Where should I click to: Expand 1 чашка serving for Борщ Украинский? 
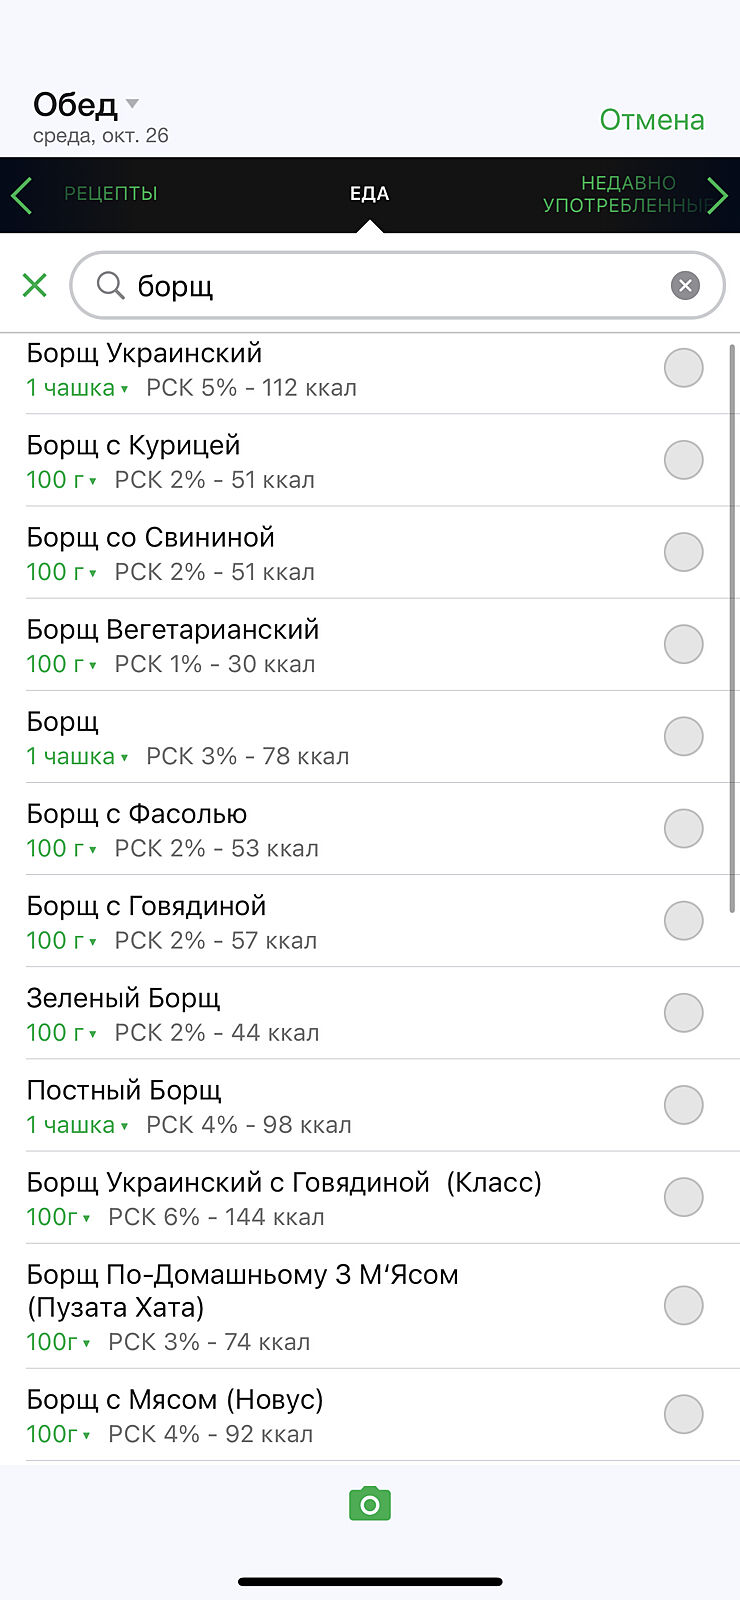pos(77,388)
